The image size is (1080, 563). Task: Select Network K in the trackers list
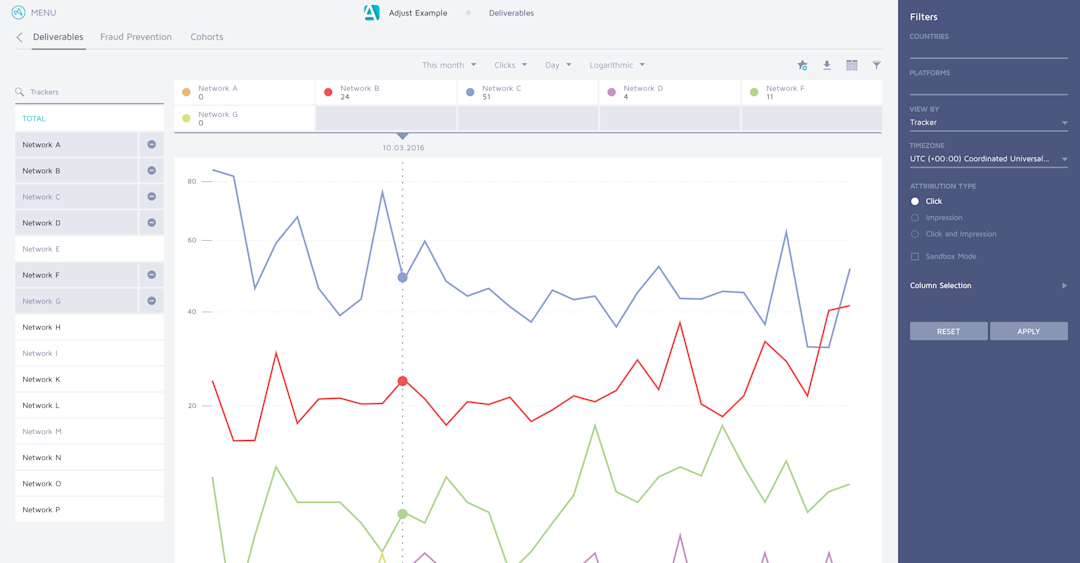(90, 380)
